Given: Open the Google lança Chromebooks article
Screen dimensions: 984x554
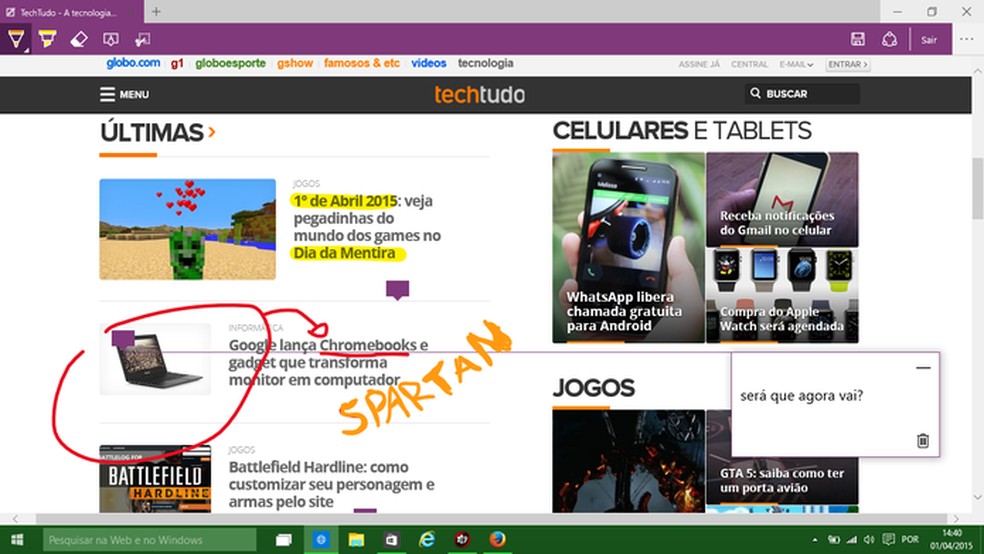Looking at the screenshot, I should (x=328, y=362).
